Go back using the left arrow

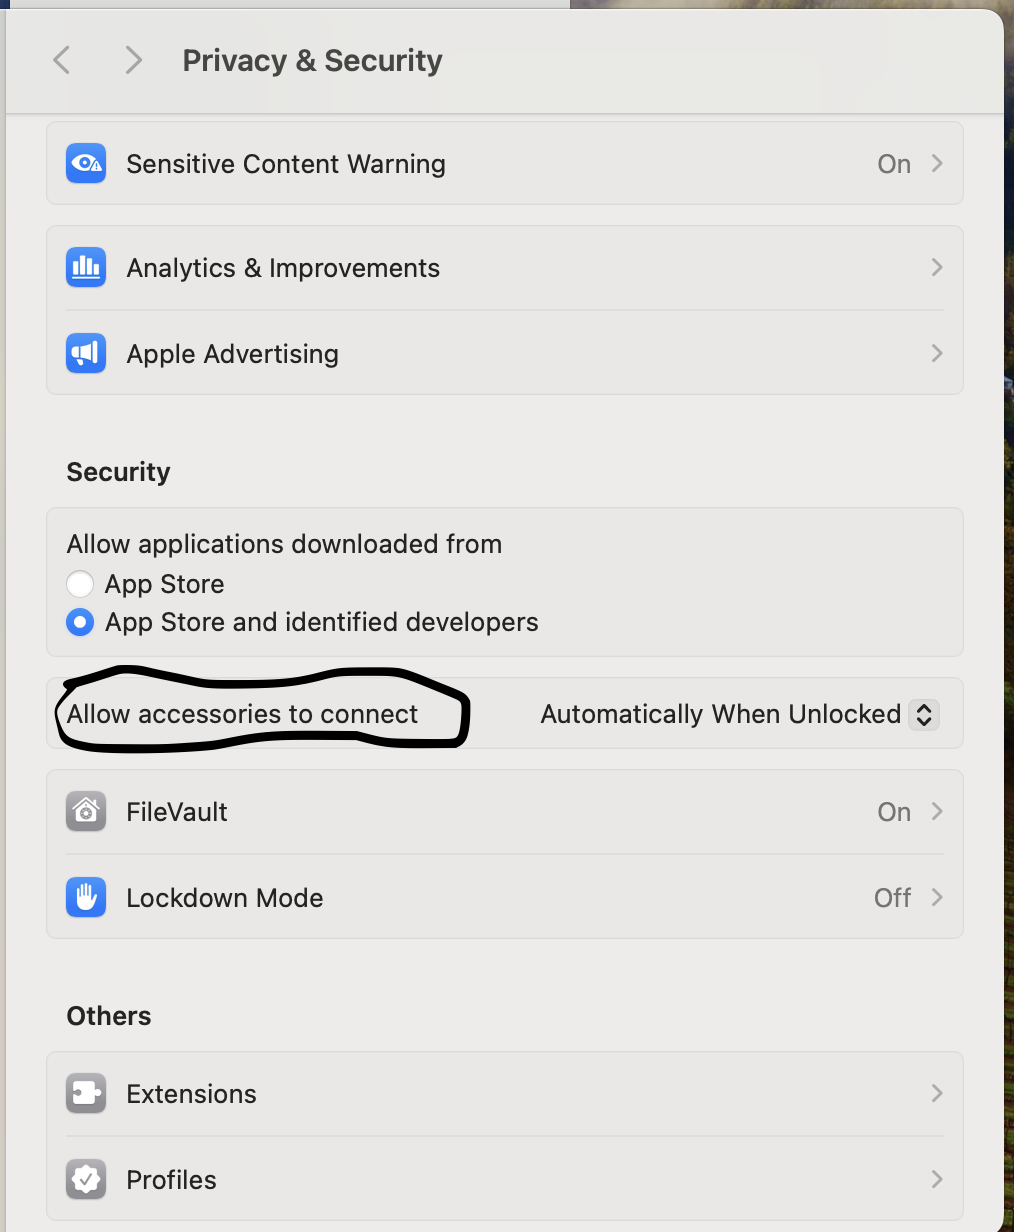[62, 60]
